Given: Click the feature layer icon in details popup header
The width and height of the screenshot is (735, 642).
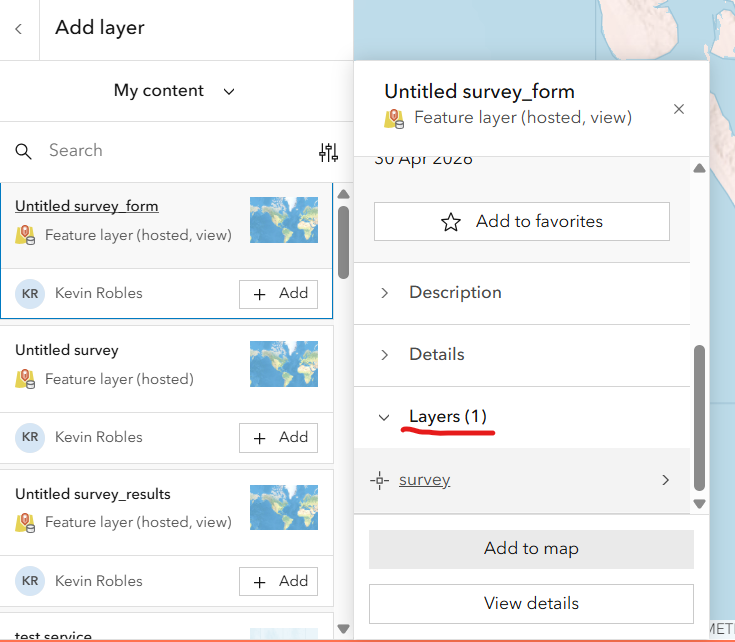Looking at the screenshot, I should pyautogui.click(x=394, y=119).
